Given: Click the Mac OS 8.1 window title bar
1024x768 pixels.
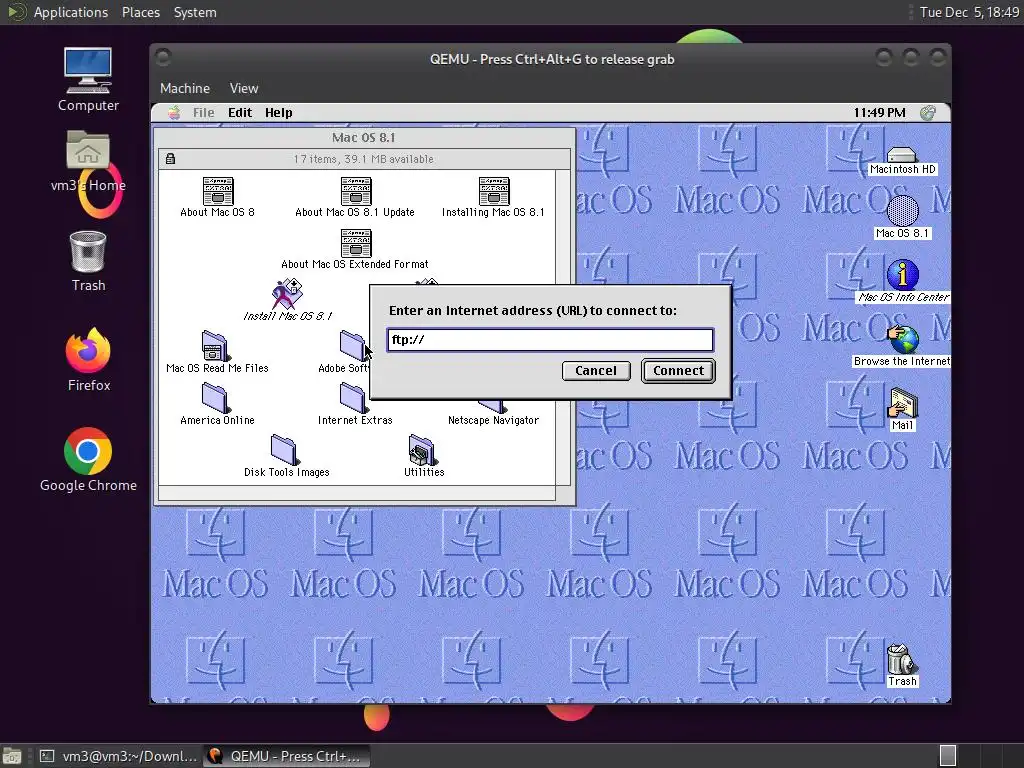Looking at the screenshot, I should [x=364, y=137].
